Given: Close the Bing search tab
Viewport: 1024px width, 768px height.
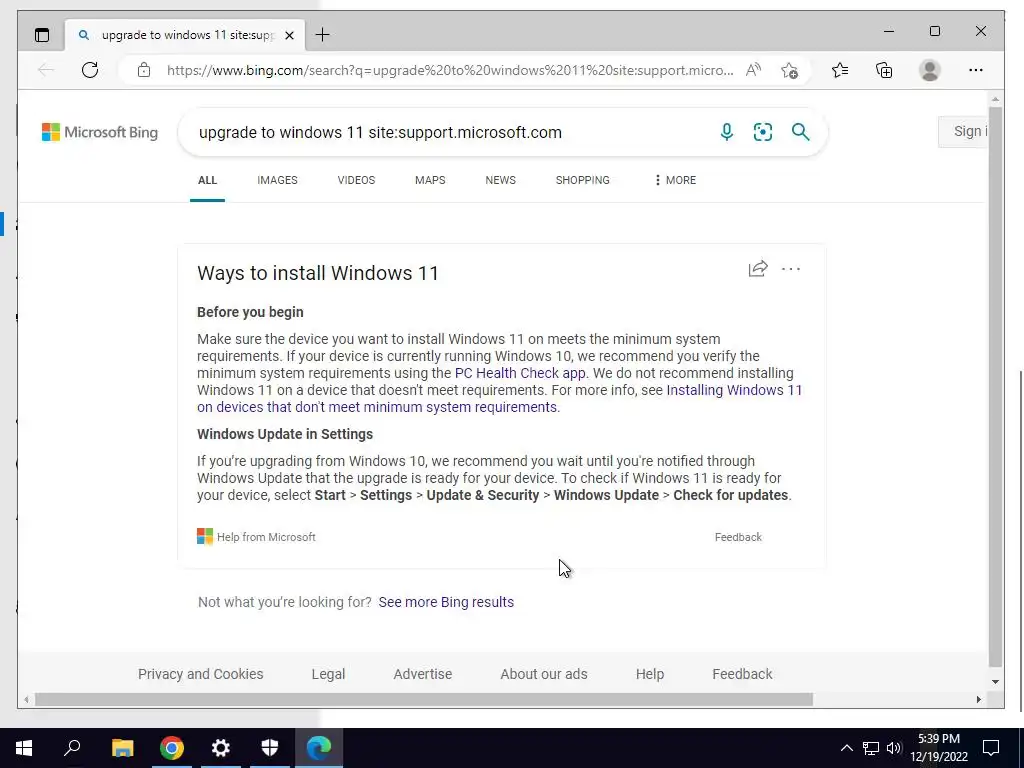Looking at the screenshot, I should tap(290, 35).
